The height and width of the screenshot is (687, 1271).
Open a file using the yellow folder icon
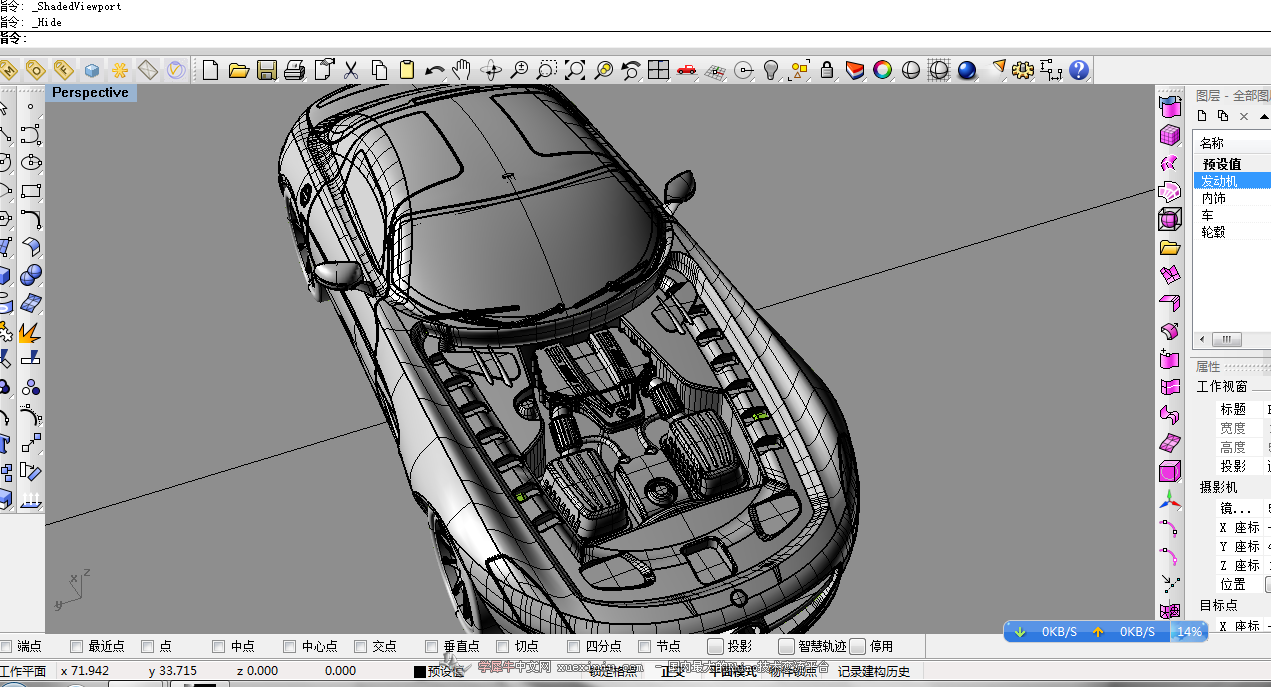(x=238, y=70)
